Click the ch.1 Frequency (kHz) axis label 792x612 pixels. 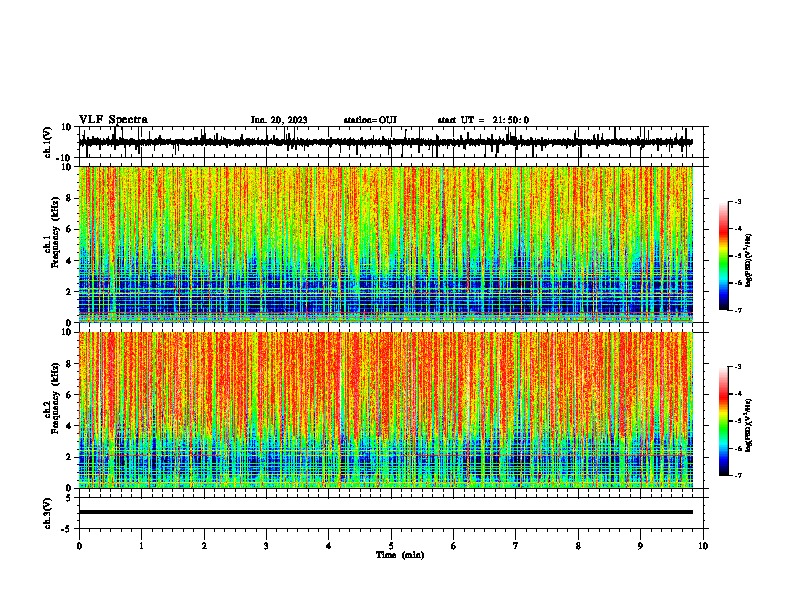click(53, 233)
